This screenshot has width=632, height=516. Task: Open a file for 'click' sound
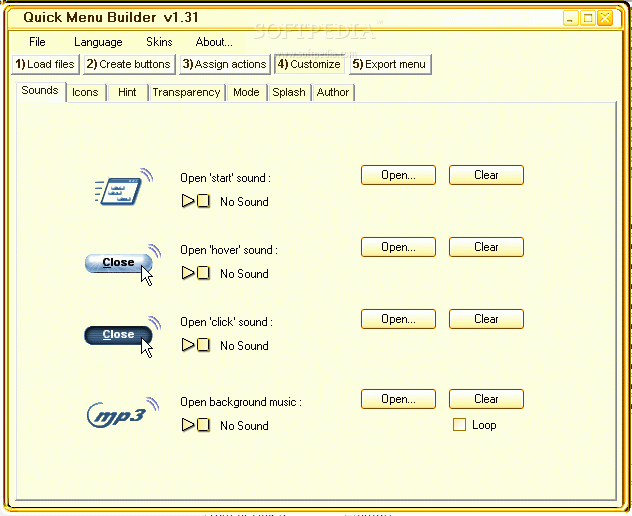click(398, 319)
